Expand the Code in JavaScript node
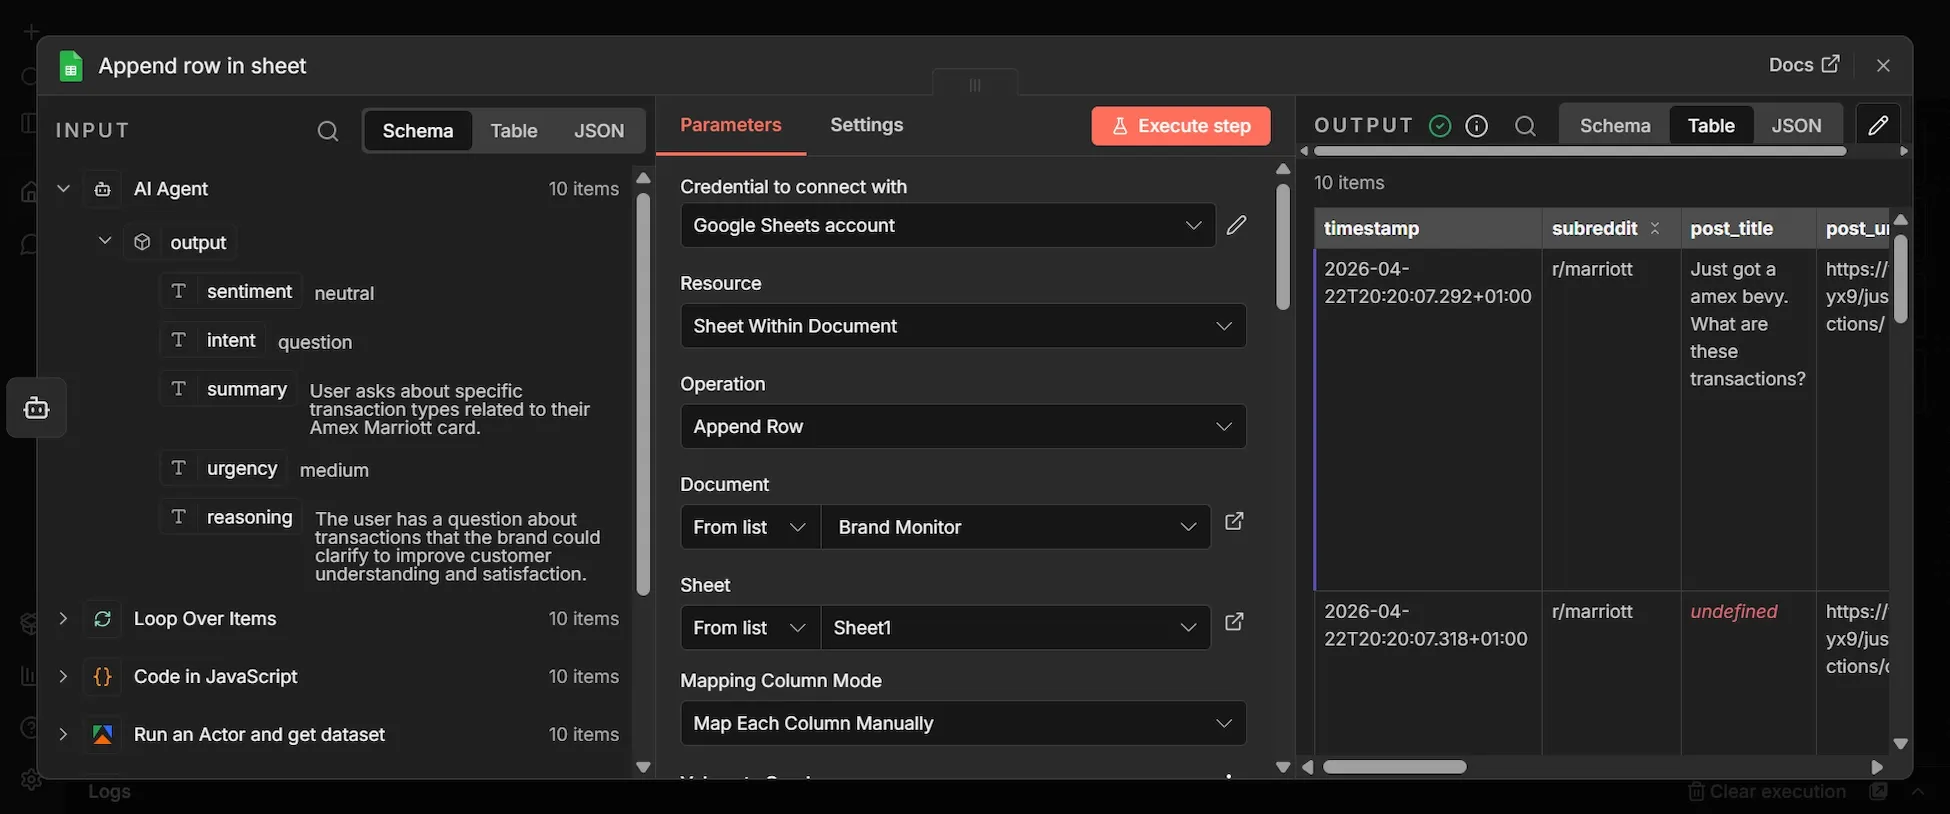The width and height of the screenshot is (1950, 814). pyautogui.click(x=63, y=676)
